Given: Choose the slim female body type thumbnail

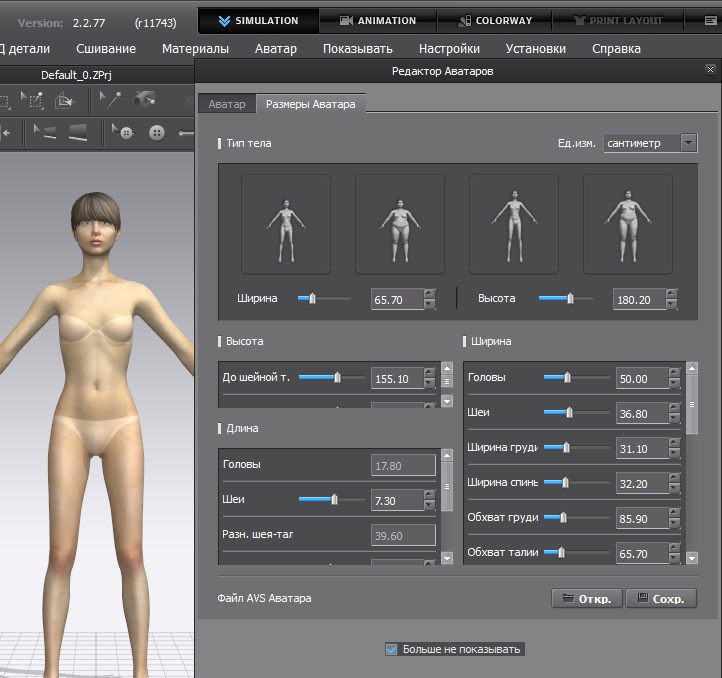Looking at the screenshot, I should (x=286, y=223).
